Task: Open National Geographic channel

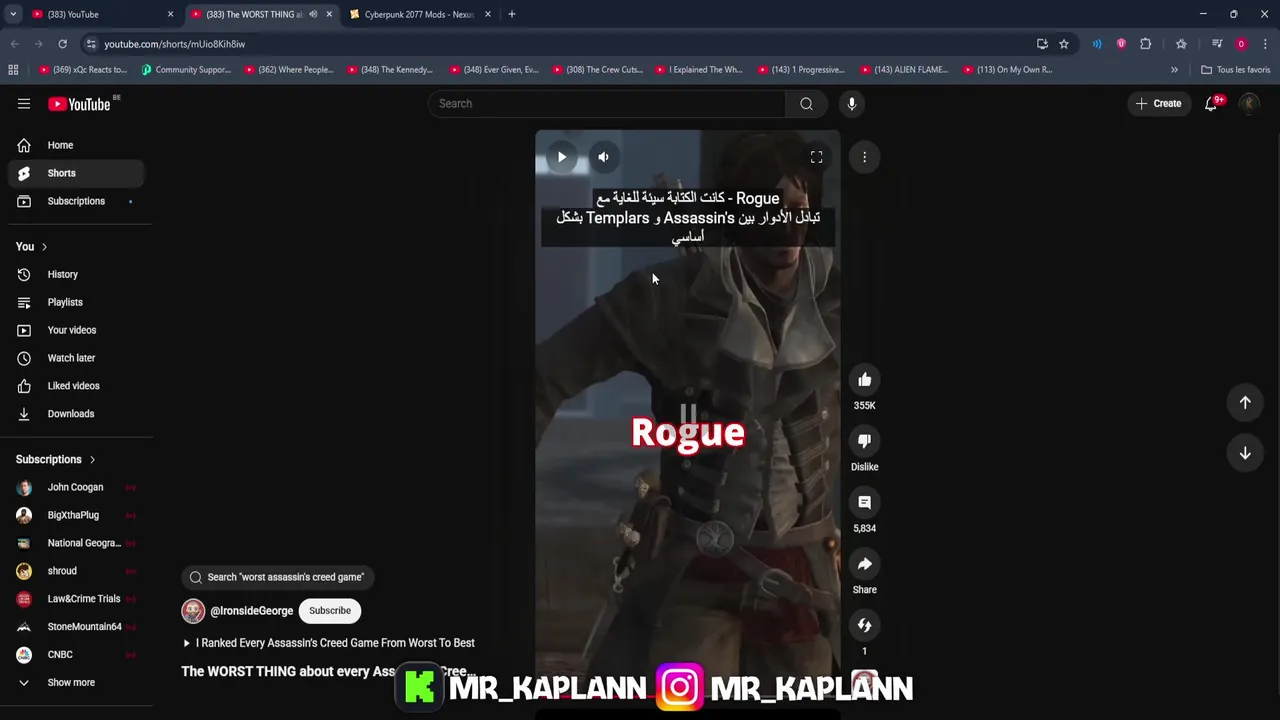Action: pos(76,543)
